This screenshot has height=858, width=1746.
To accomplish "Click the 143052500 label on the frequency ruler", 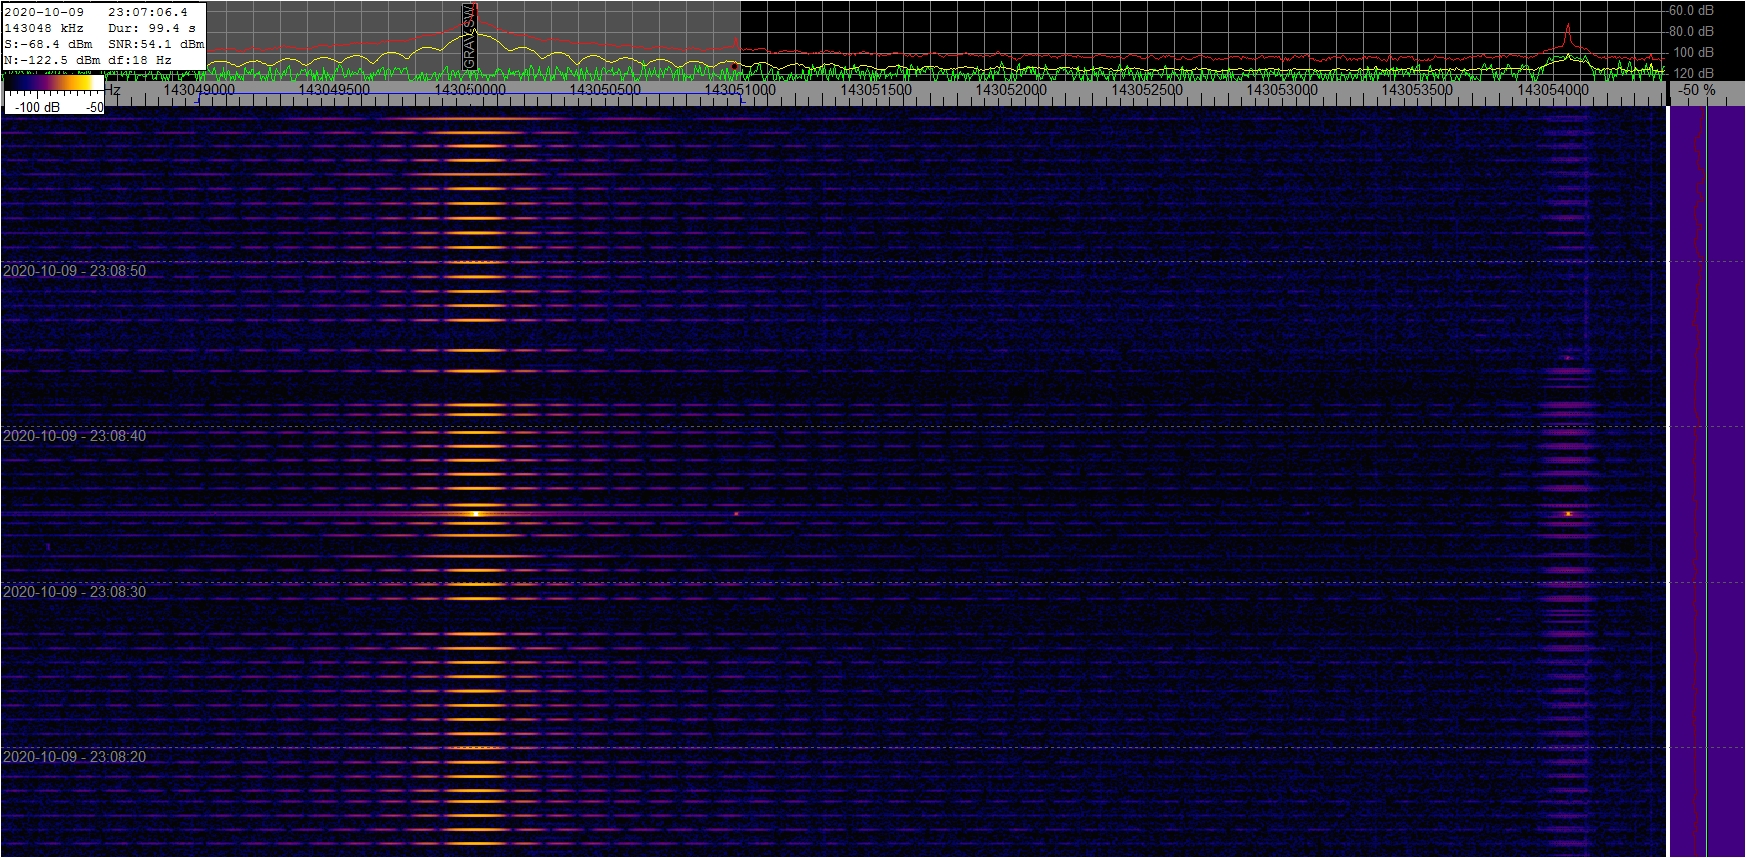I will point(1147,90).
